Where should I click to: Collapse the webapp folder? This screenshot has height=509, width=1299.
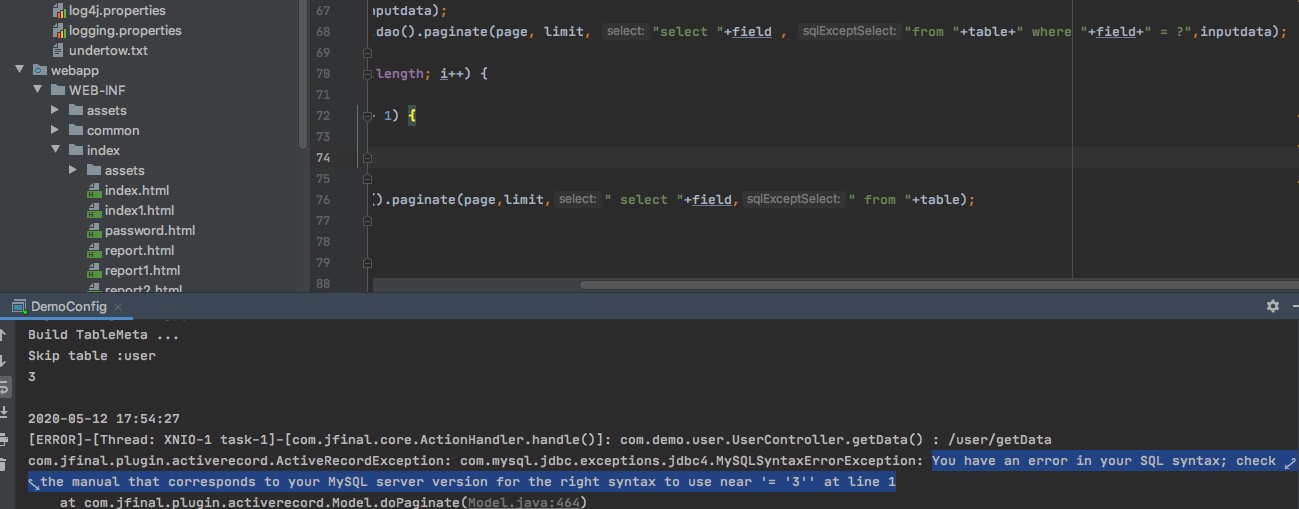[x=20, y=70]
